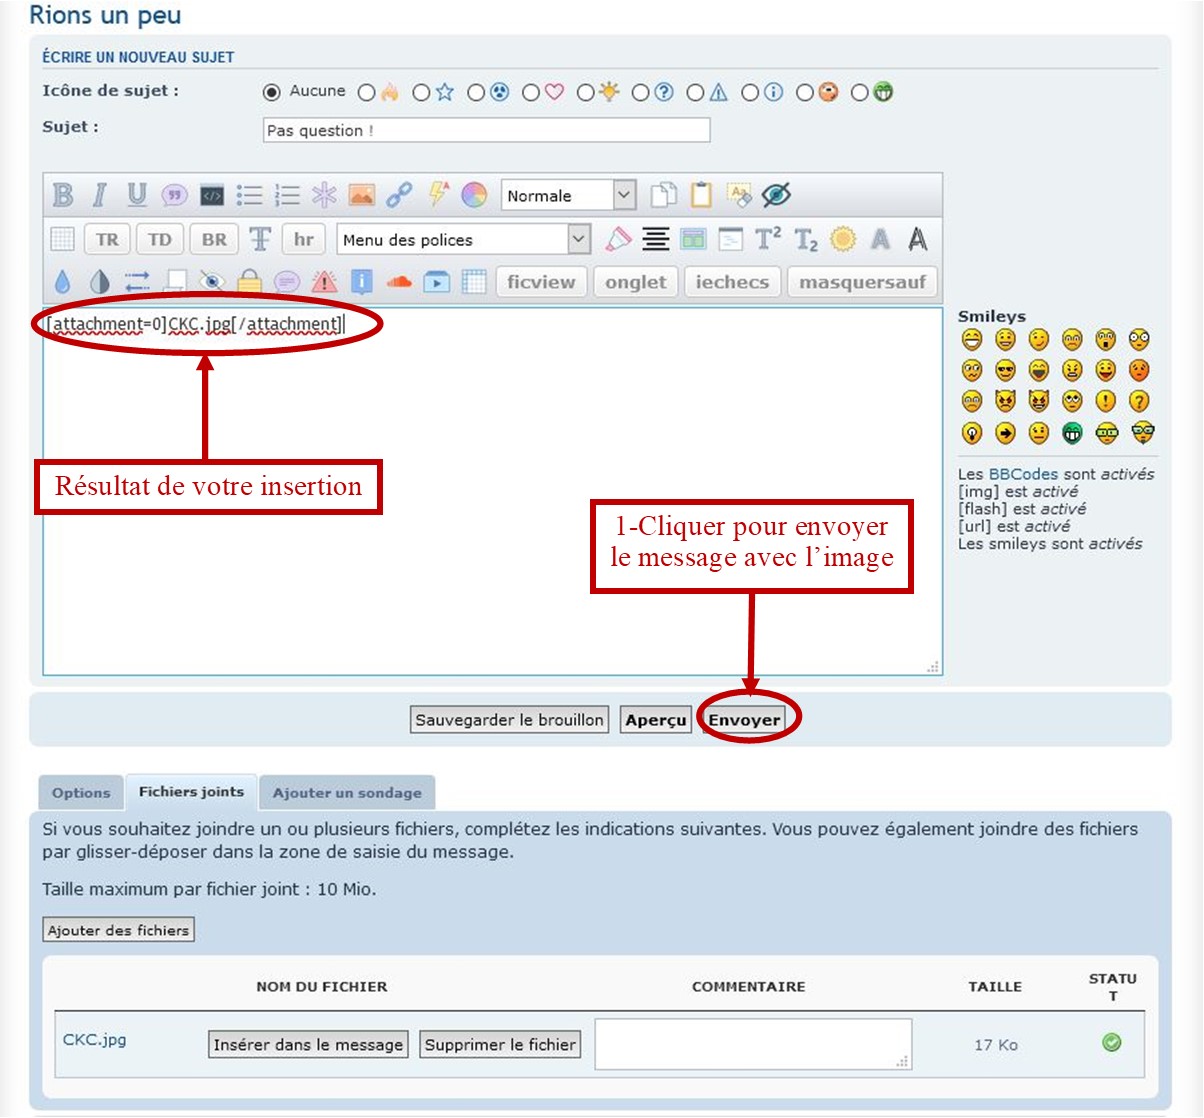
Task: Expand the 'Menu des polices' dropdown
Action: 464,239
